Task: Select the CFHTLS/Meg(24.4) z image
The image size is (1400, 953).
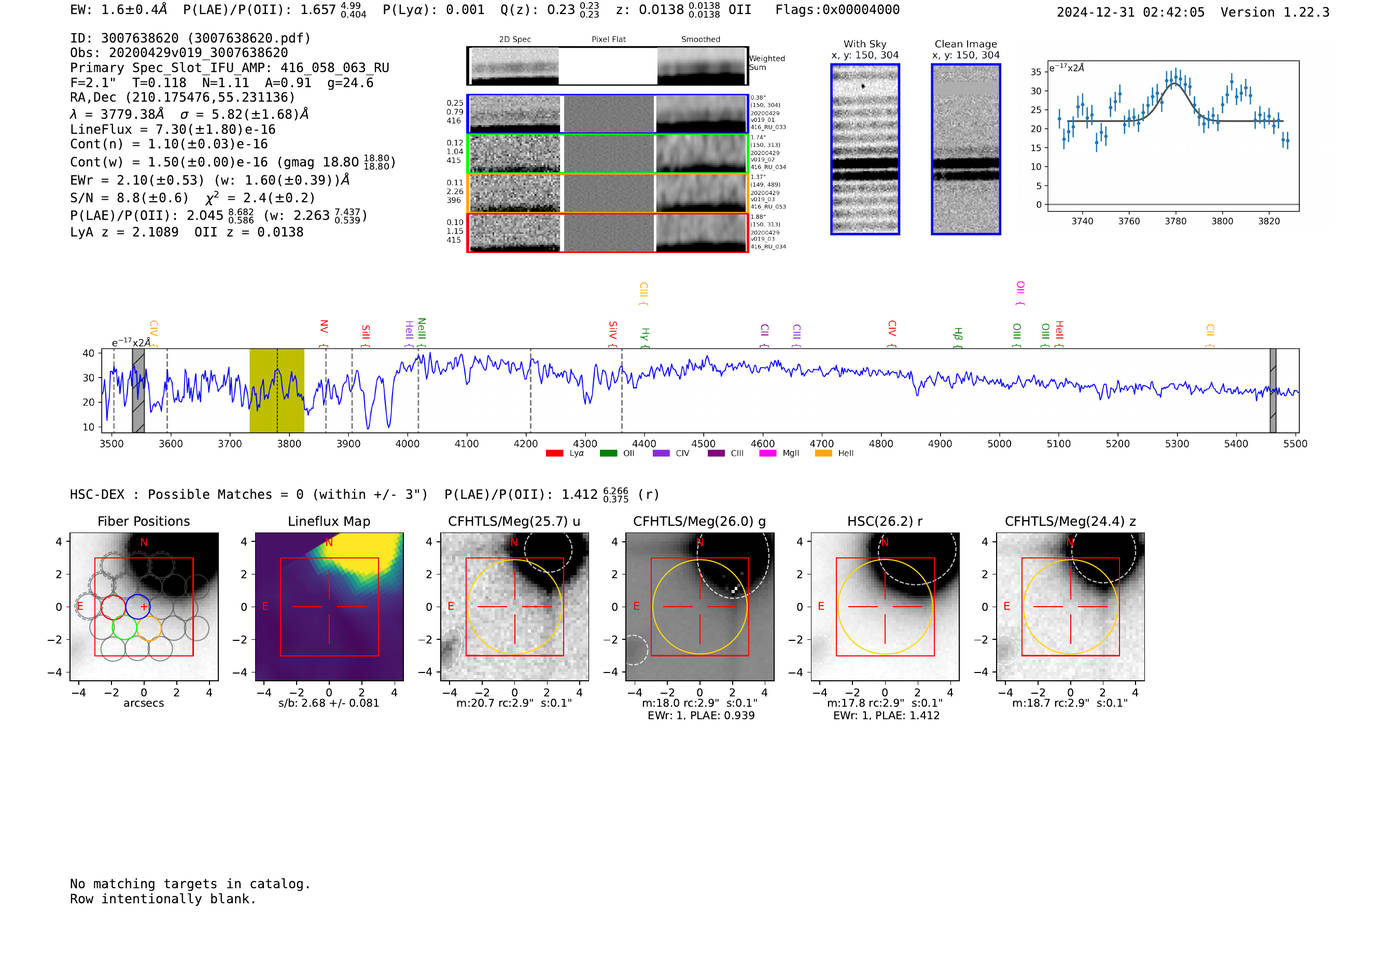Action: [1070, 607]
